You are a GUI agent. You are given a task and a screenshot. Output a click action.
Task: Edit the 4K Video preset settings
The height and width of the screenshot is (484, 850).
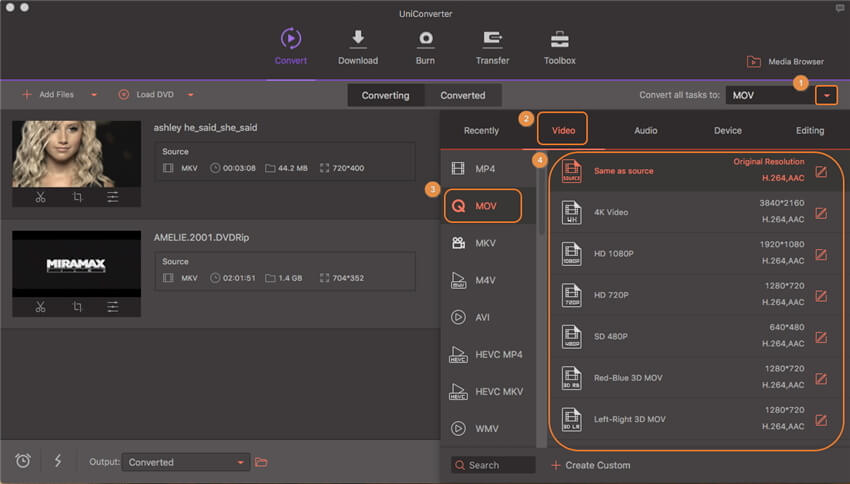coord(821,213)
